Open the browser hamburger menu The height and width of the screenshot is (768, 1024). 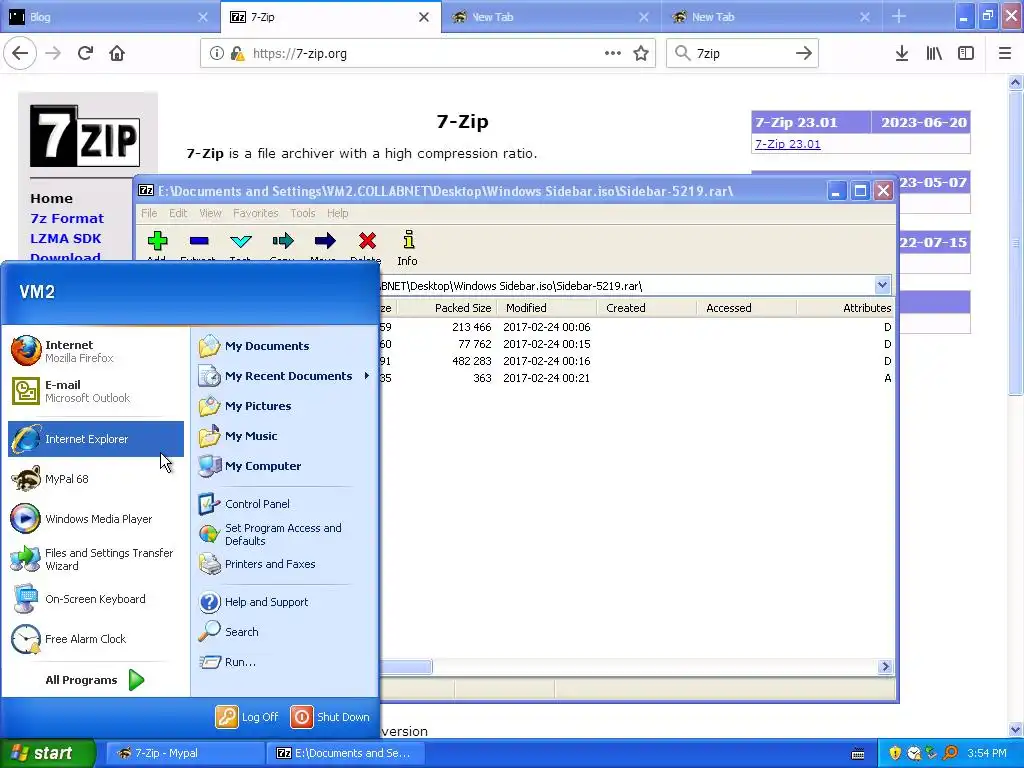1005,54
